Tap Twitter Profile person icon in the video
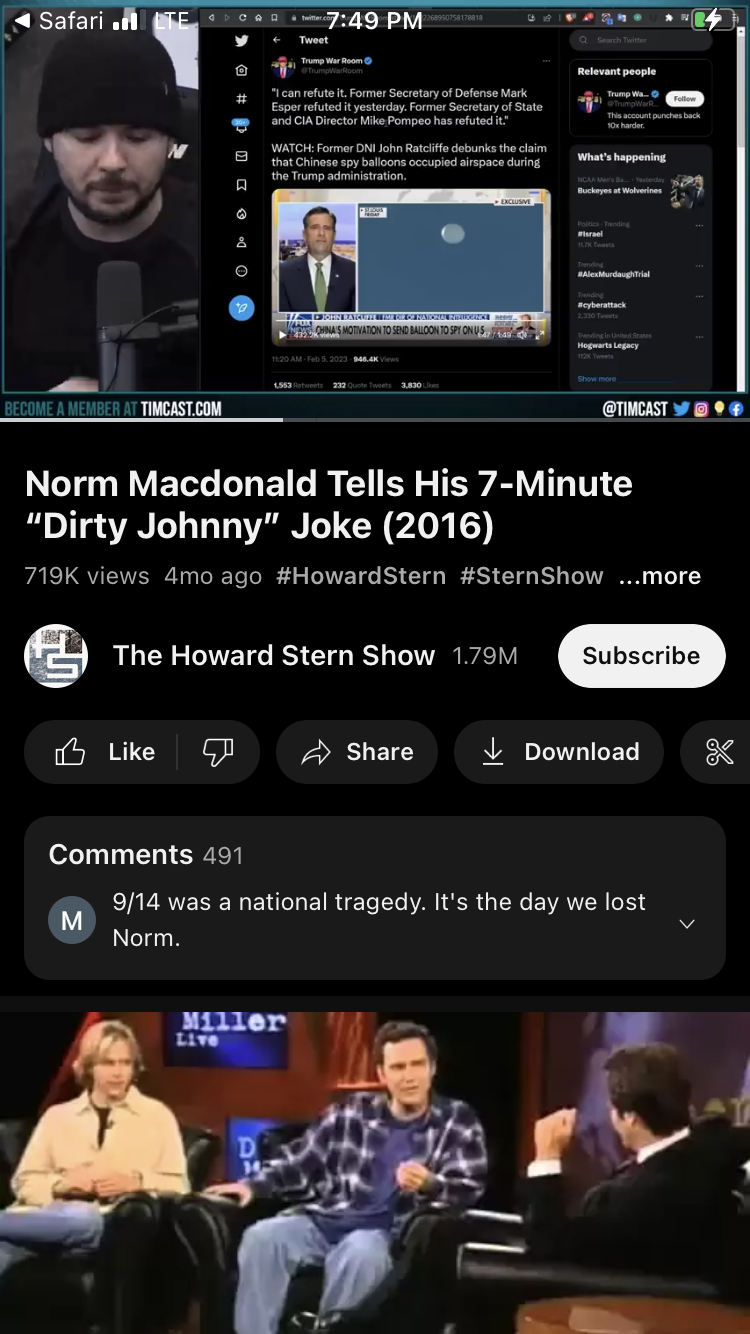Screen dimensions: 750x1334 [241, 243]
